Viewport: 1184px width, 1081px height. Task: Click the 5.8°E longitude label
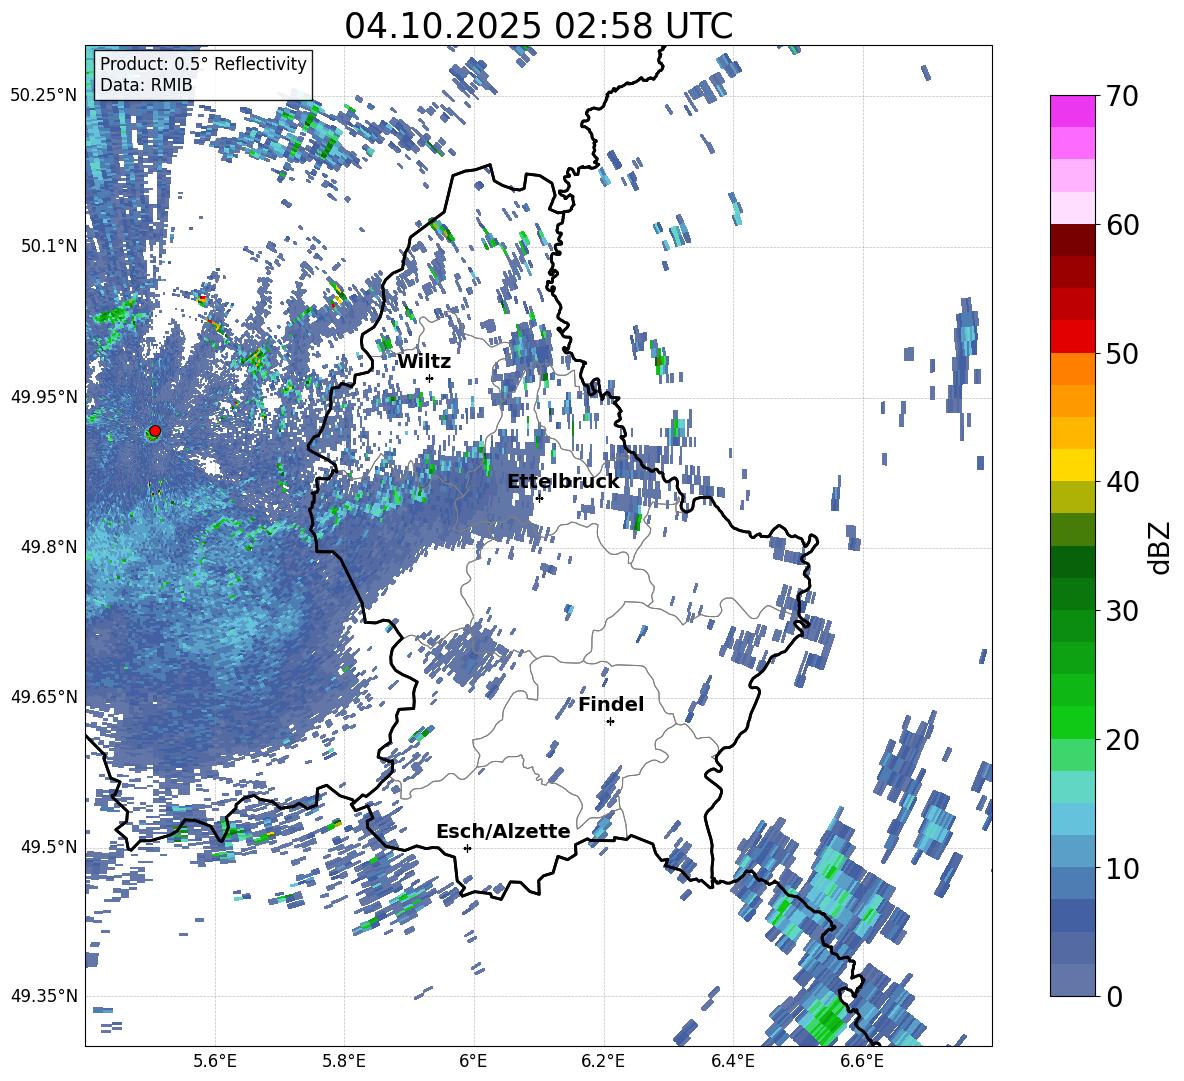[x=344, y=1061]
